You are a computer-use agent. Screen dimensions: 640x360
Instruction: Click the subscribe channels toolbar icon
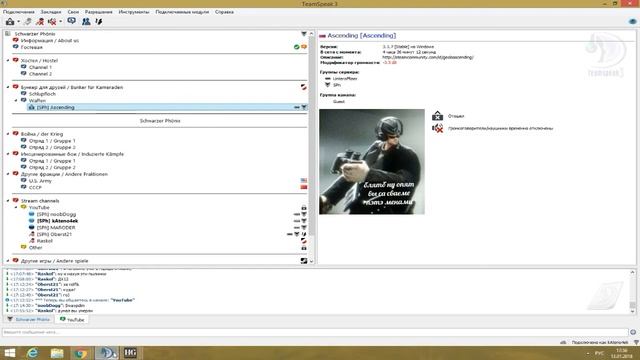pos(72,21)
